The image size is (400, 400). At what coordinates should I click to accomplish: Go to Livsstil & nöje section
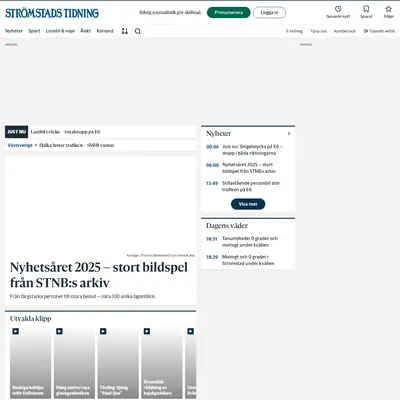coord(60,31)
